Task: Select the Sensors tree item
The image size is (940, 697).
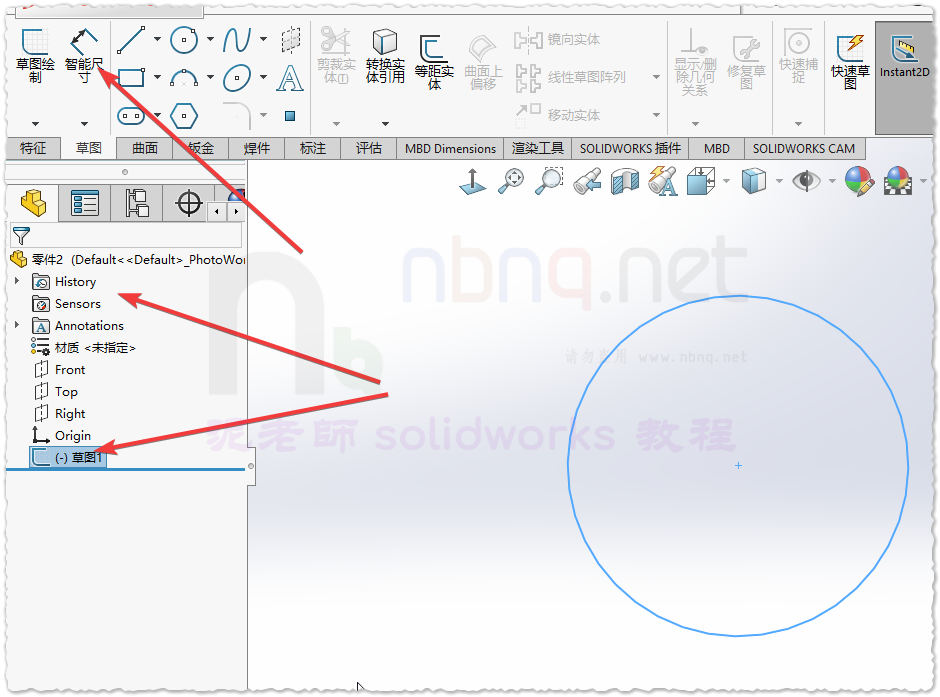Action: pyautogui.click(x=67, y=304)
